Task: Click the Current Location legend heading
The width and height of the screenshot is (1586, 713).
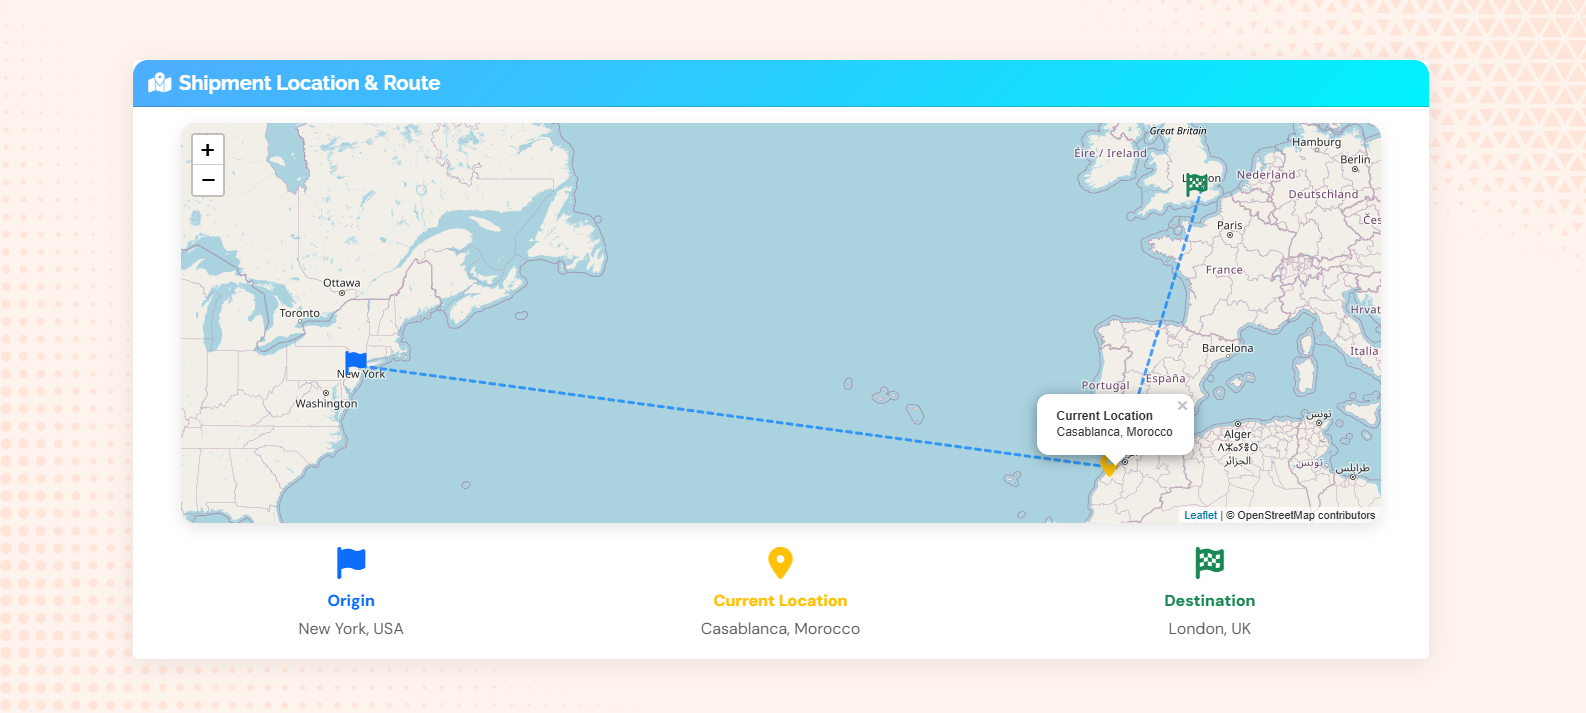Action: click(780, 601)
